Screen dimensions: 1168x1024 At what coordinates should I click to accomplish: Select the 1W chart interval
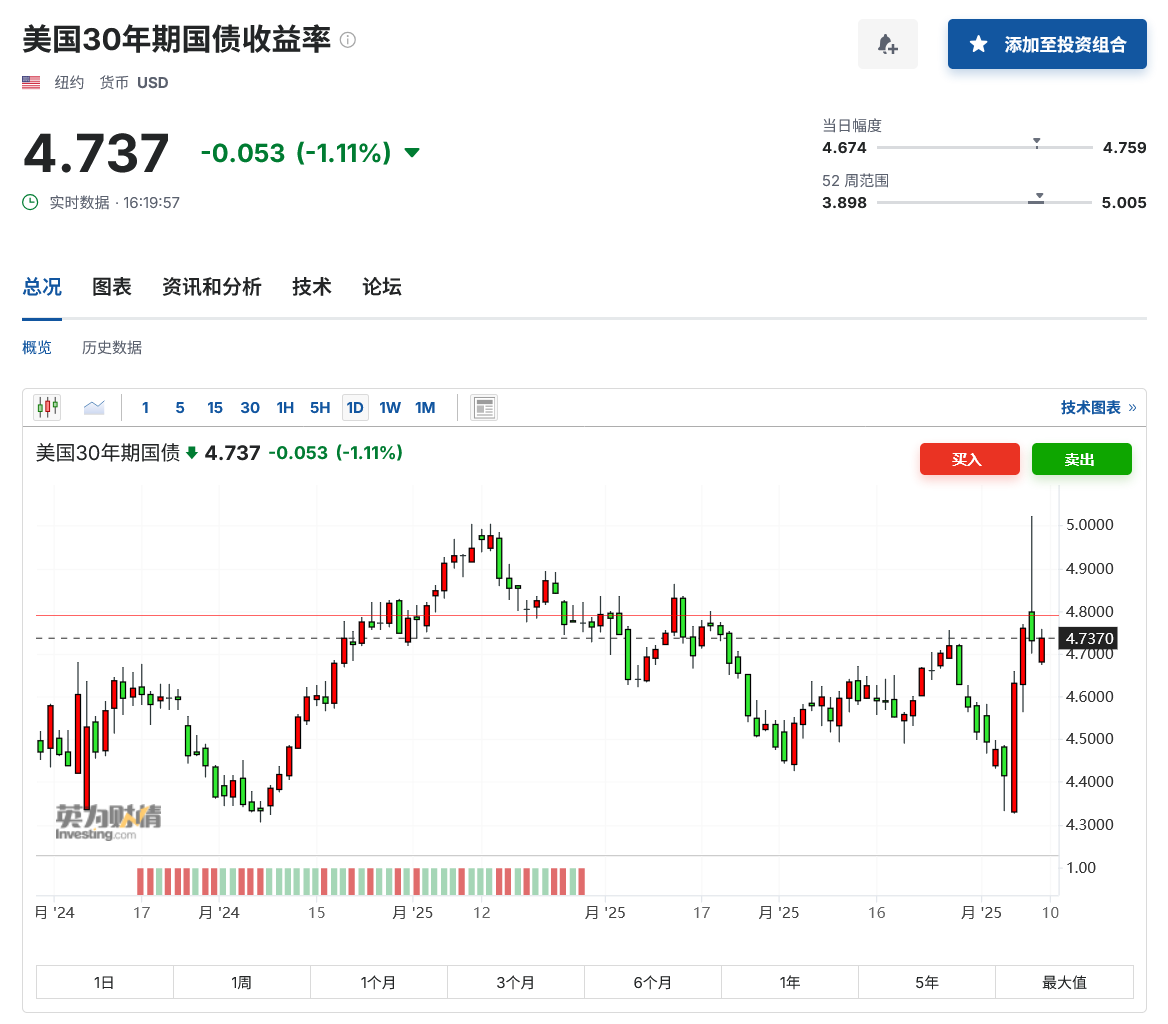[x=390, y=407]
